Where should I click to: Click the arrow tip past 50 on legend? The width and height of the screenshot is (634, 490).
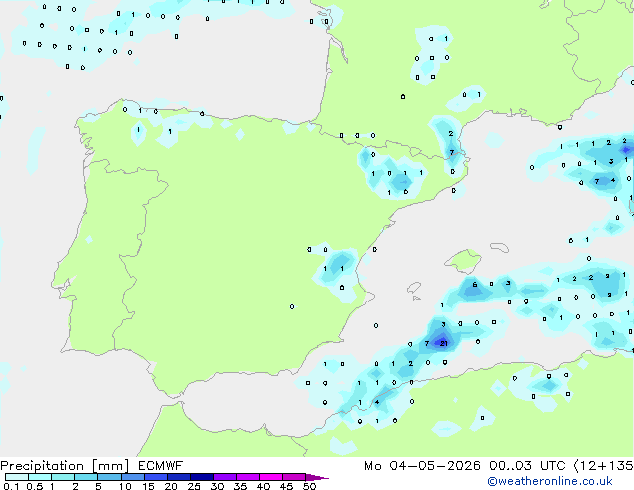[318, 477]
